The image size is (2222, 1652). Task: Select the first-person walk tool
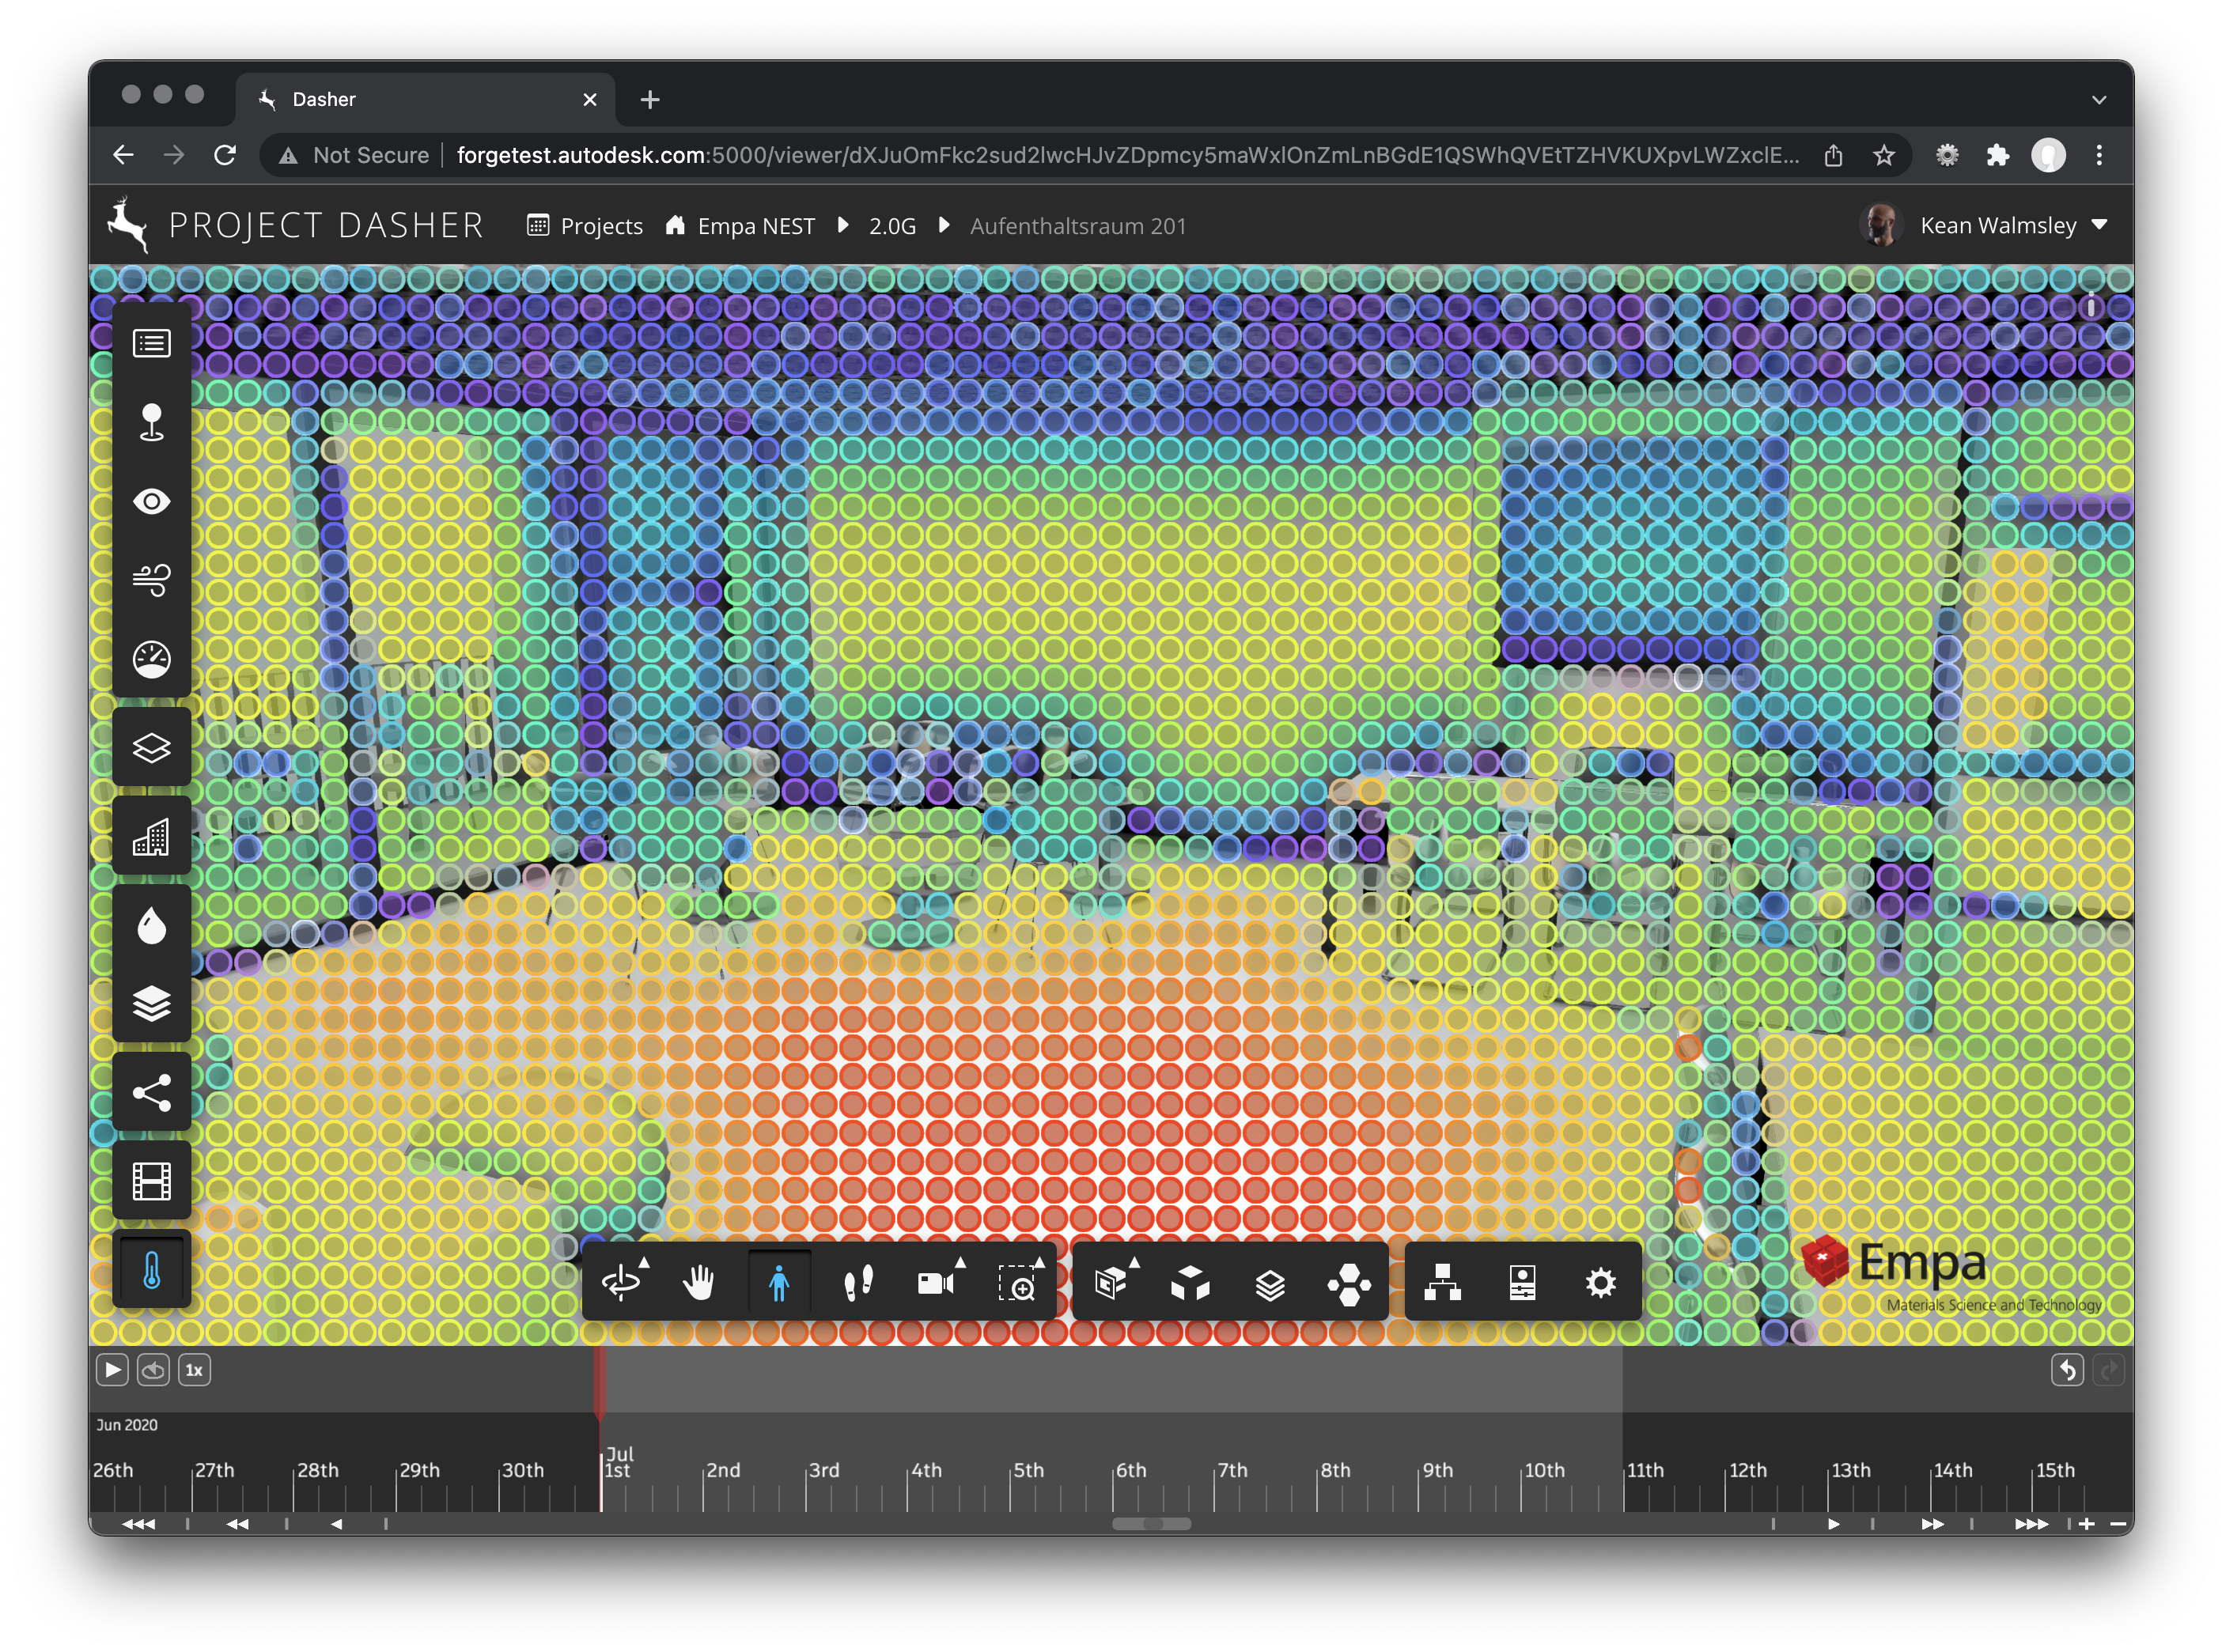pyautogui.click(x=779, y=1283)
